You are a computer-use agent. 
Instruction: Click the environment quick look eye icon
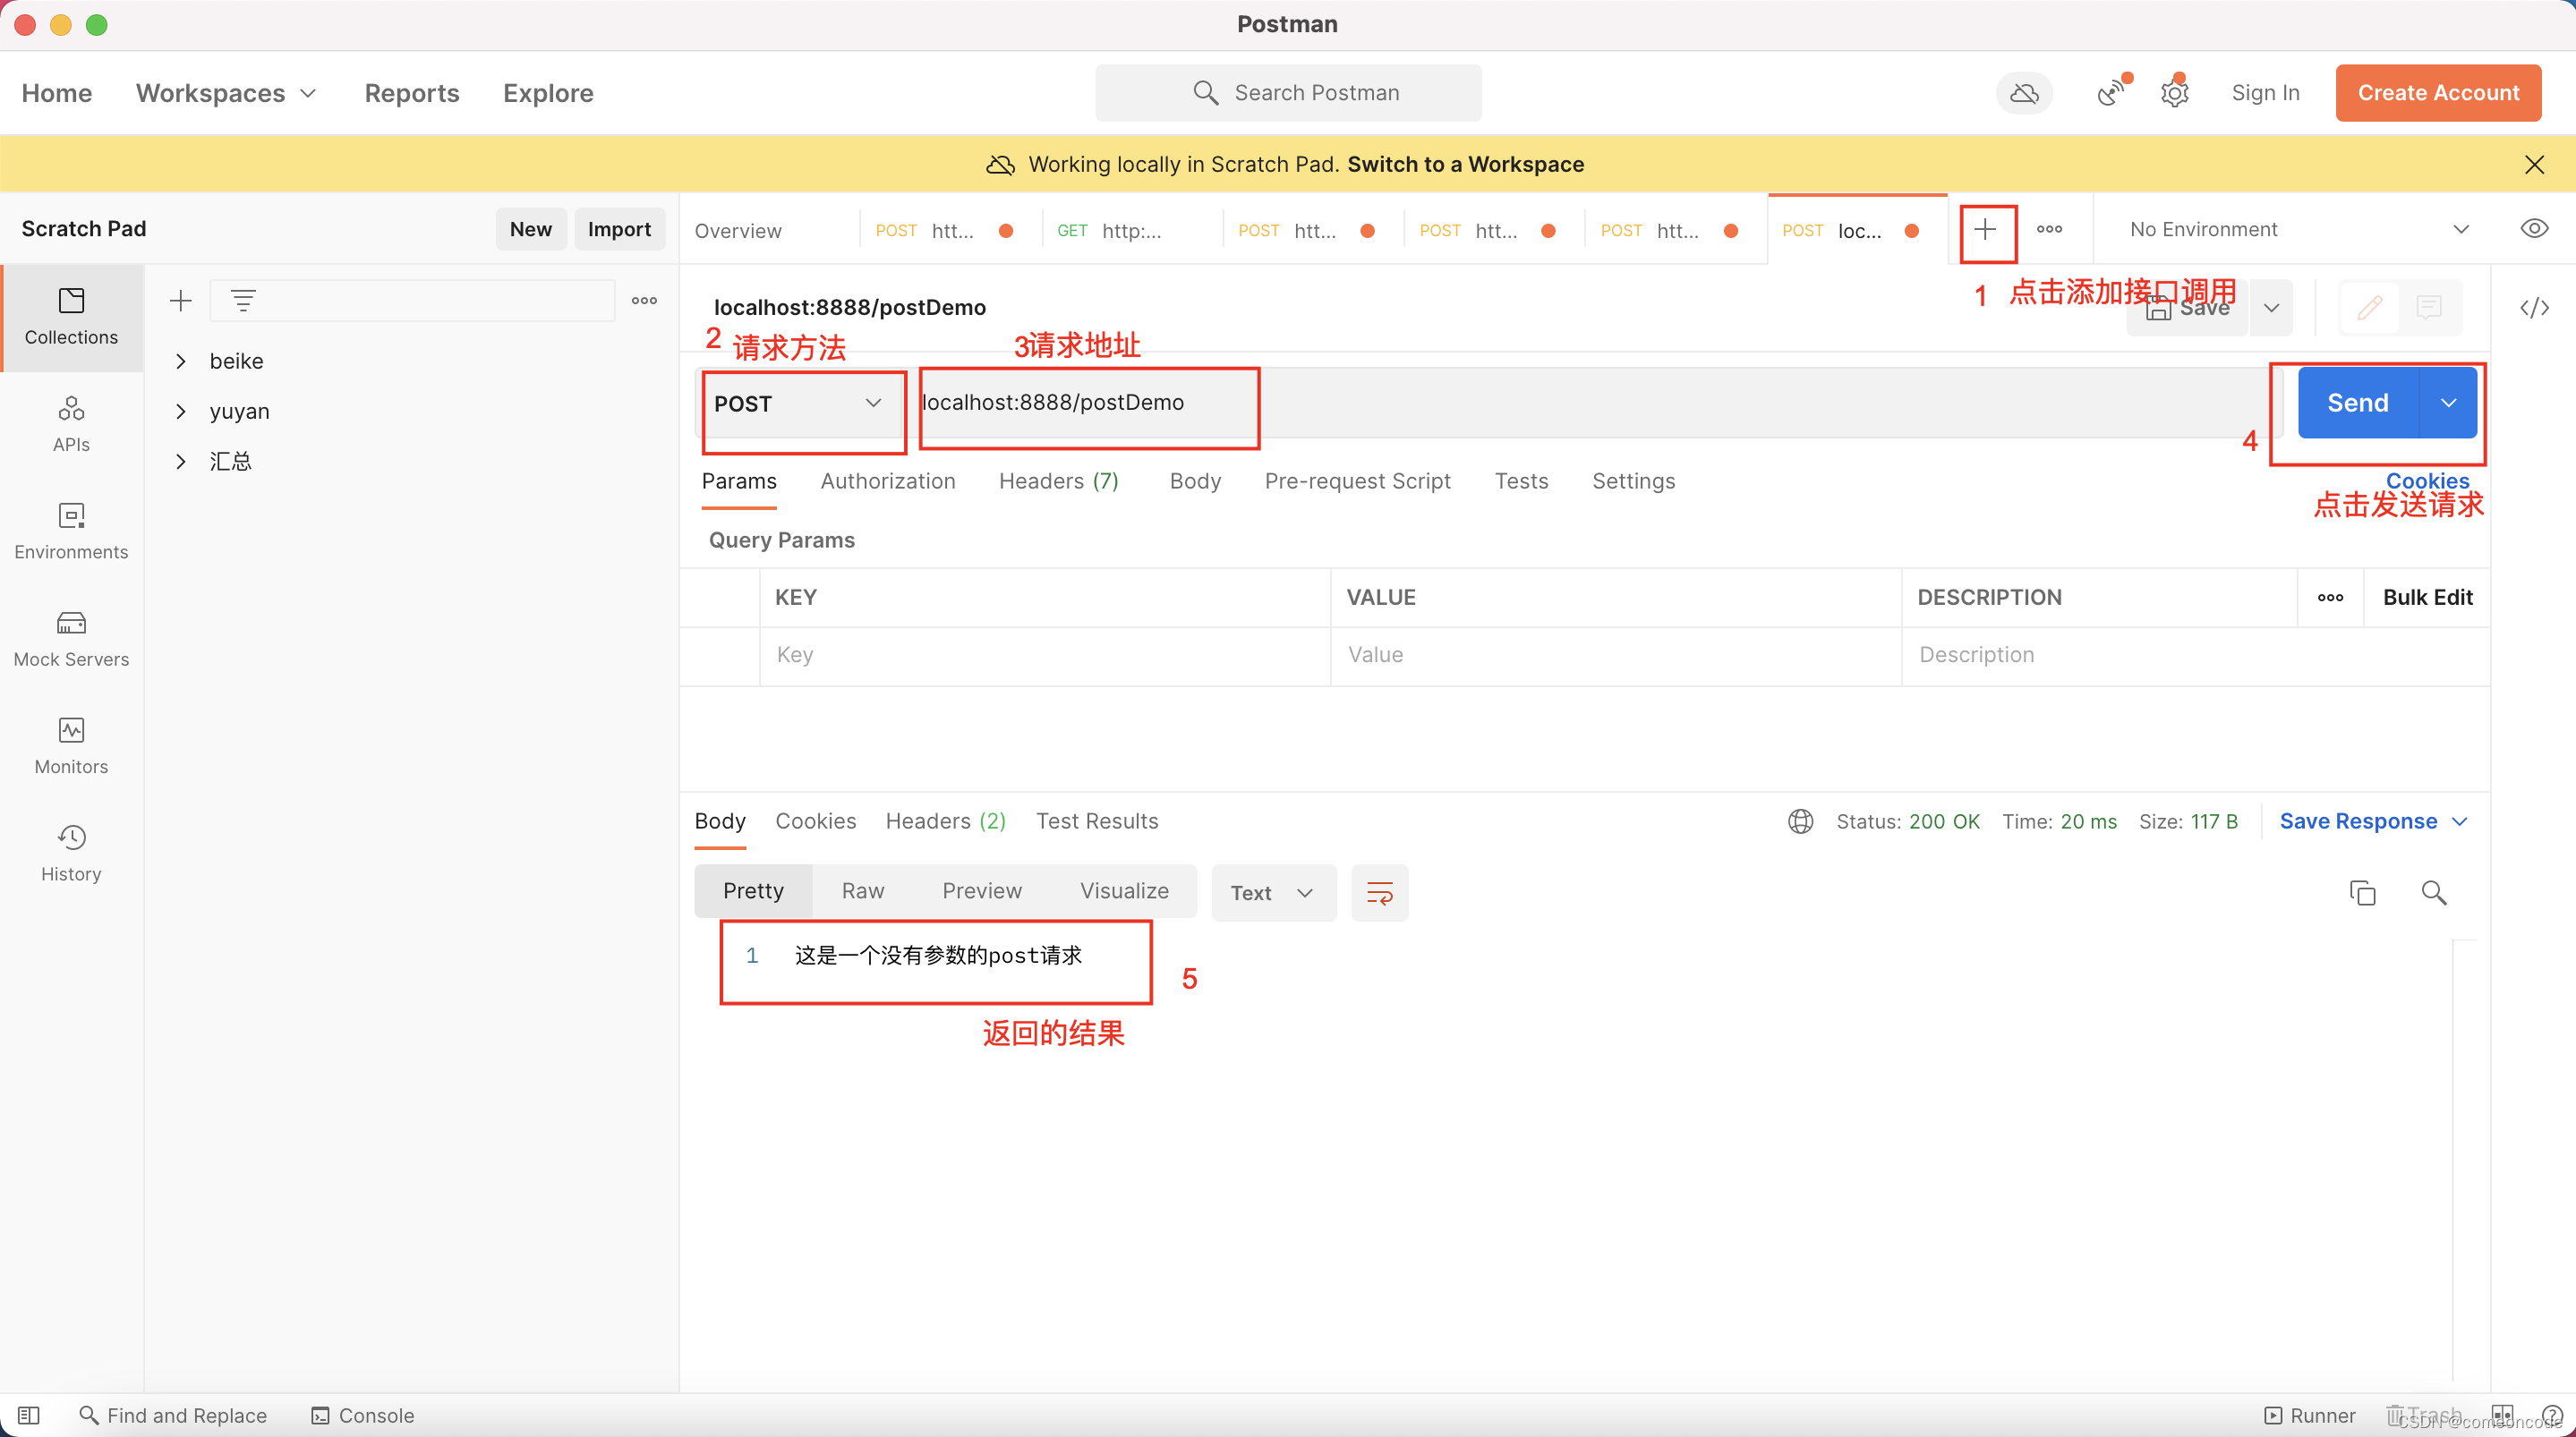coord(2534,229)
